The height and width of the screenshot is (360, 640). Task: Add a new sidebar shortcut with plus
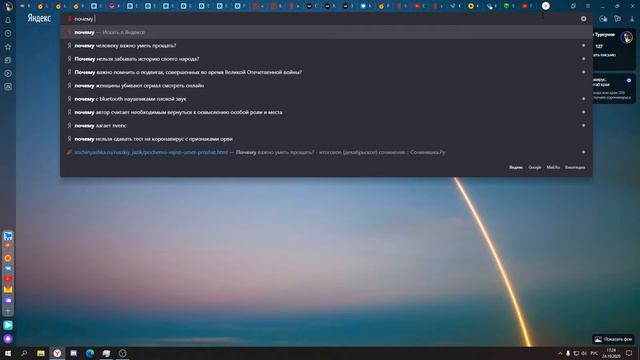(8, 311)
